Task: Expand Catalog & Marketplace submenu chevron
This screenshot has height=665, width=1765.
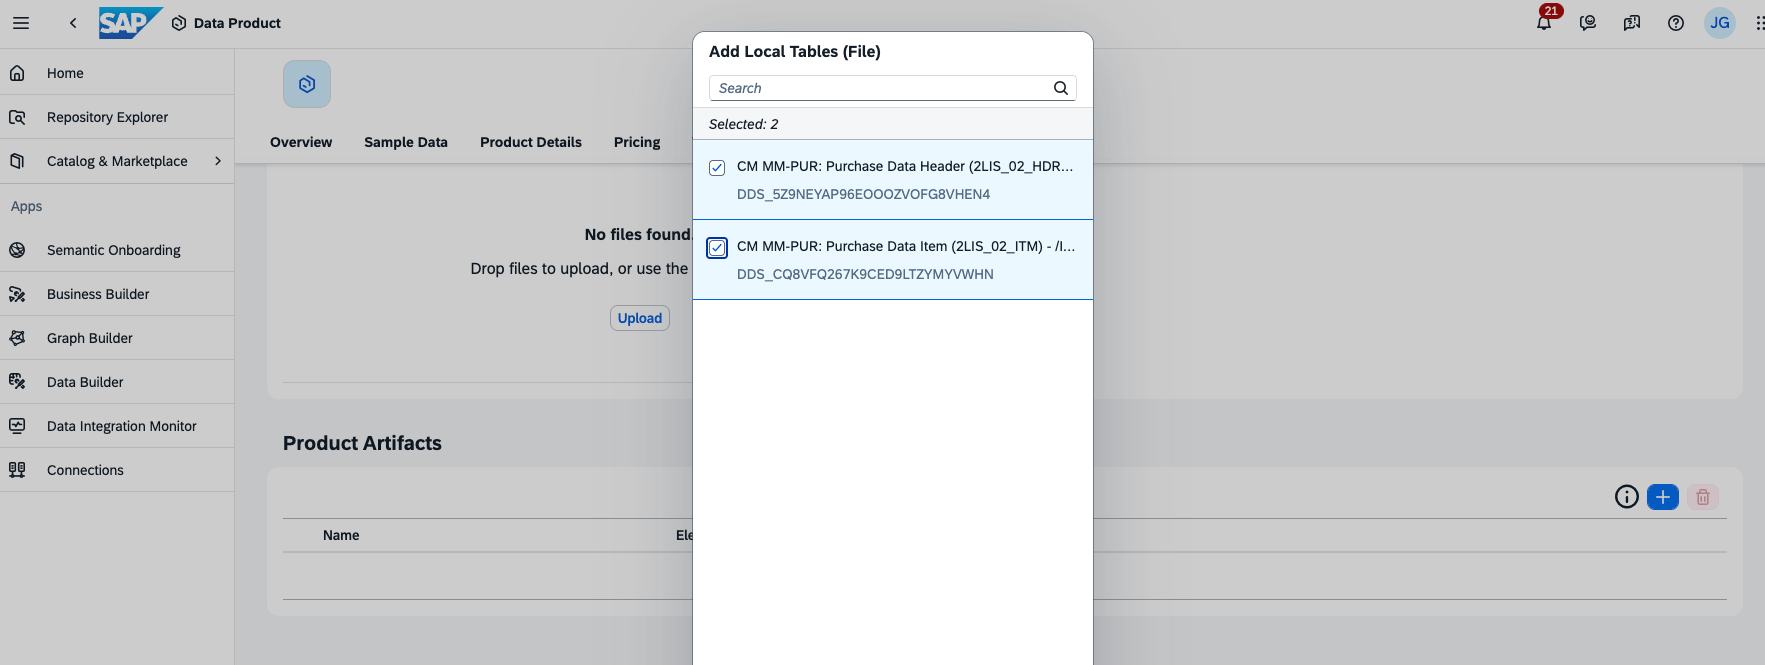Action: [218, 161]
